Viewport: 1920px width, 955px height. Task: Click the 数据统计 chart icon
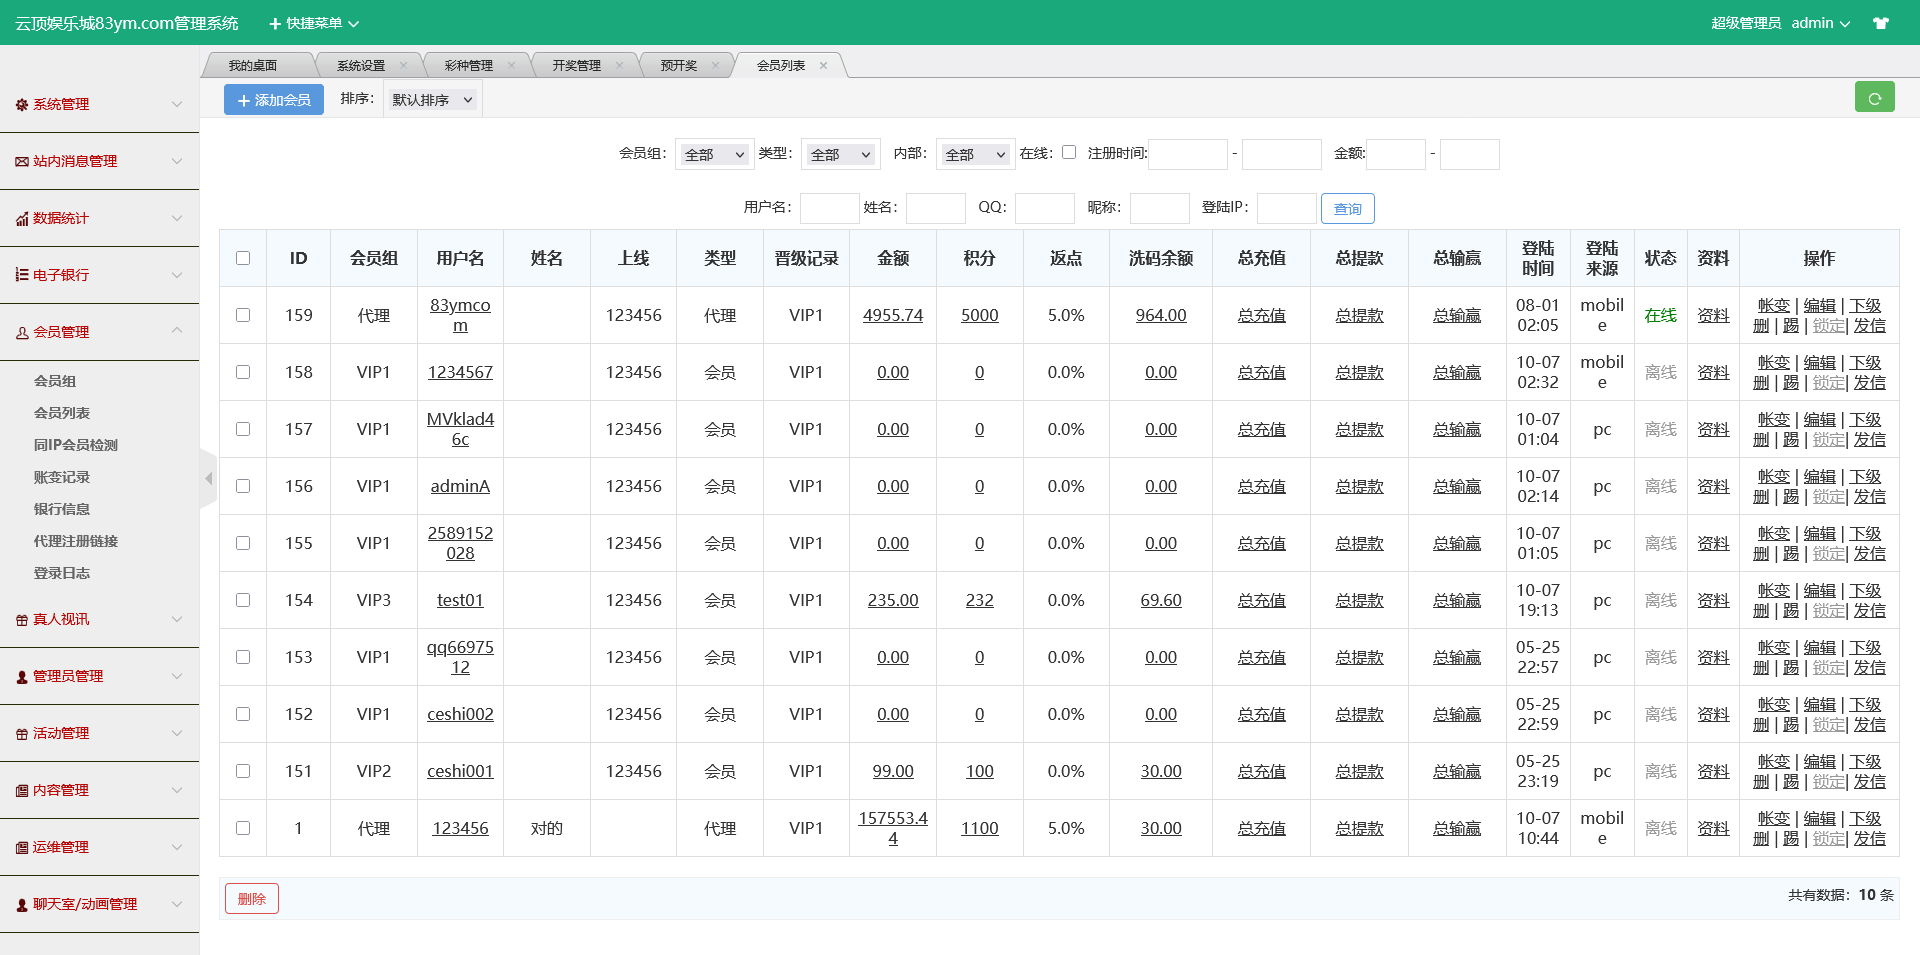21,219
